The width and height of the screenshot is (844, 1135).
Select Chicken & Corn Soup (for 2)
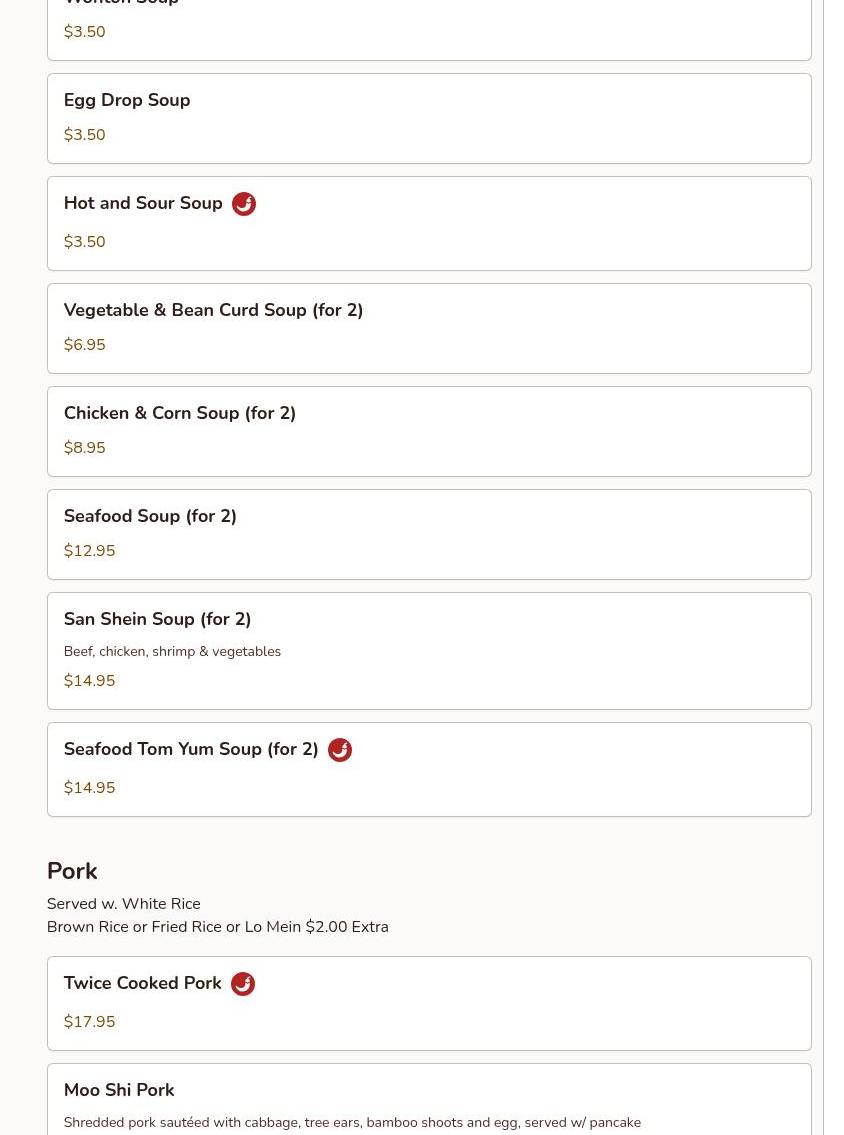(x=429, y=431)
